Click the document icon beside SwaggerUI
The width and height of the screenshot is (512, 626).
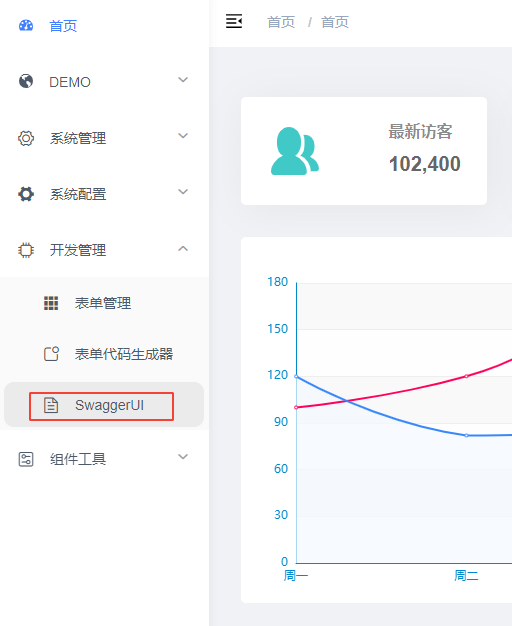[51, 405]
